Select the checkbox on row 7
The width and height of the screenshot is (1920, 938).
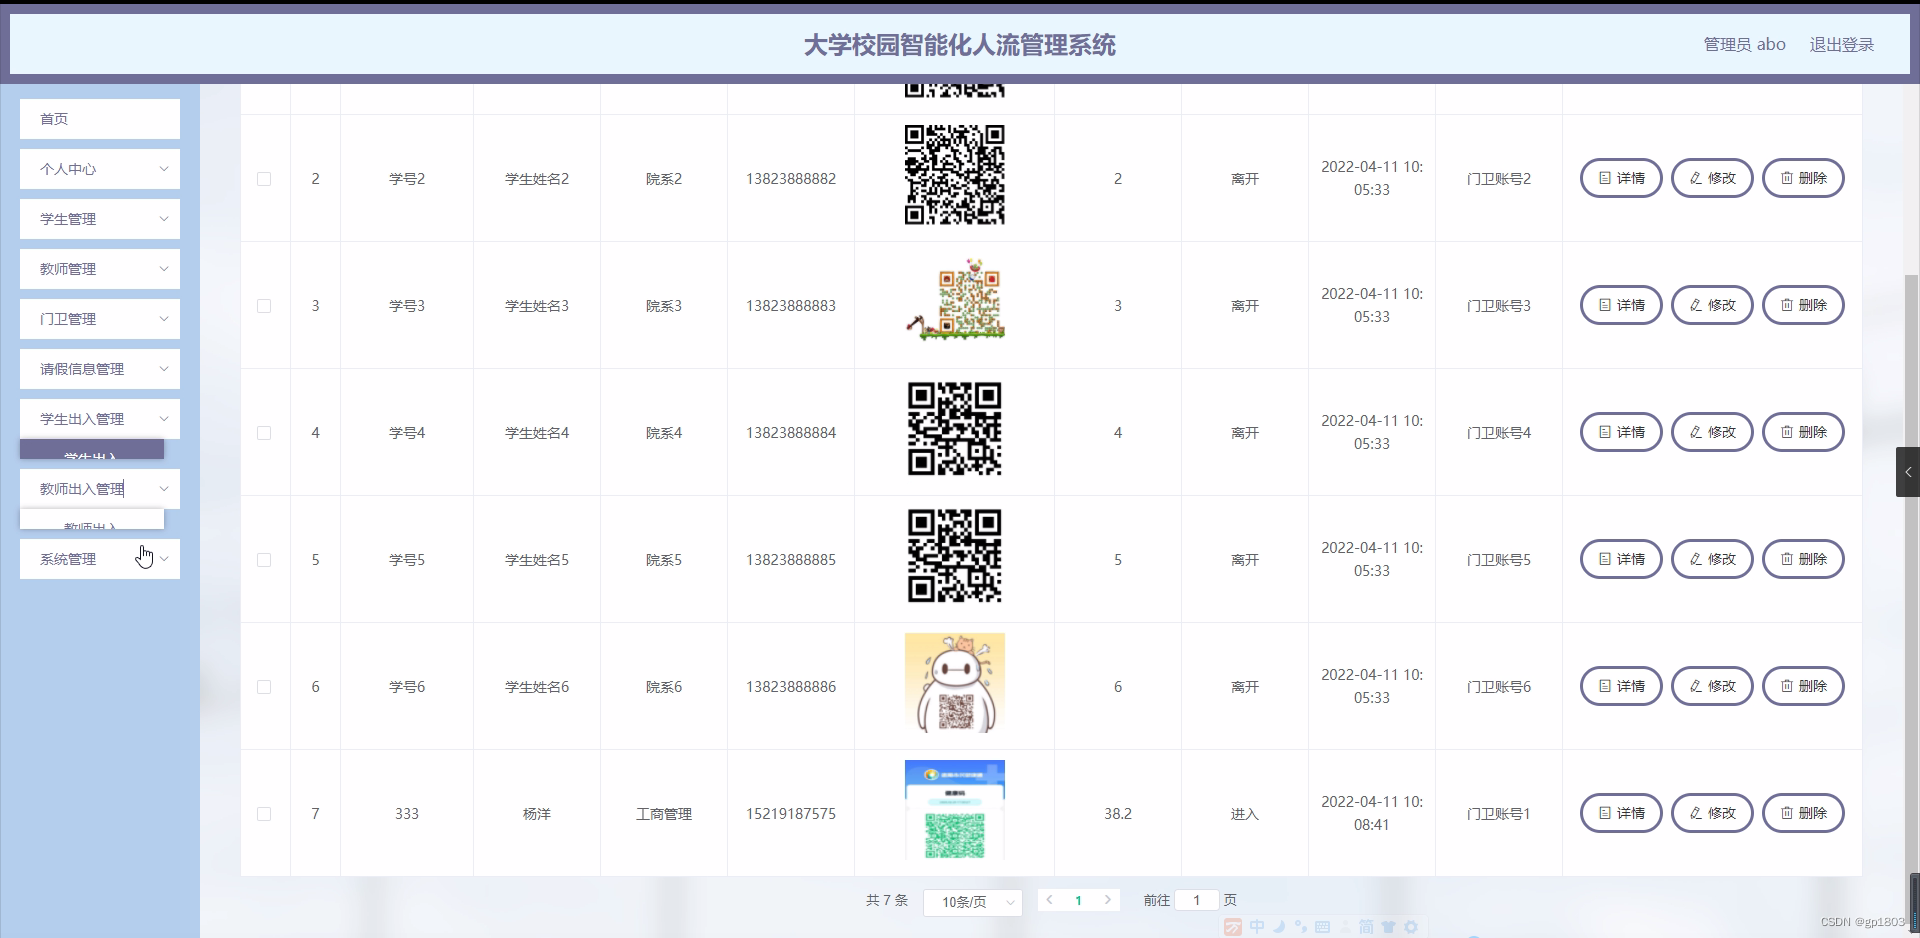(264, 814)
